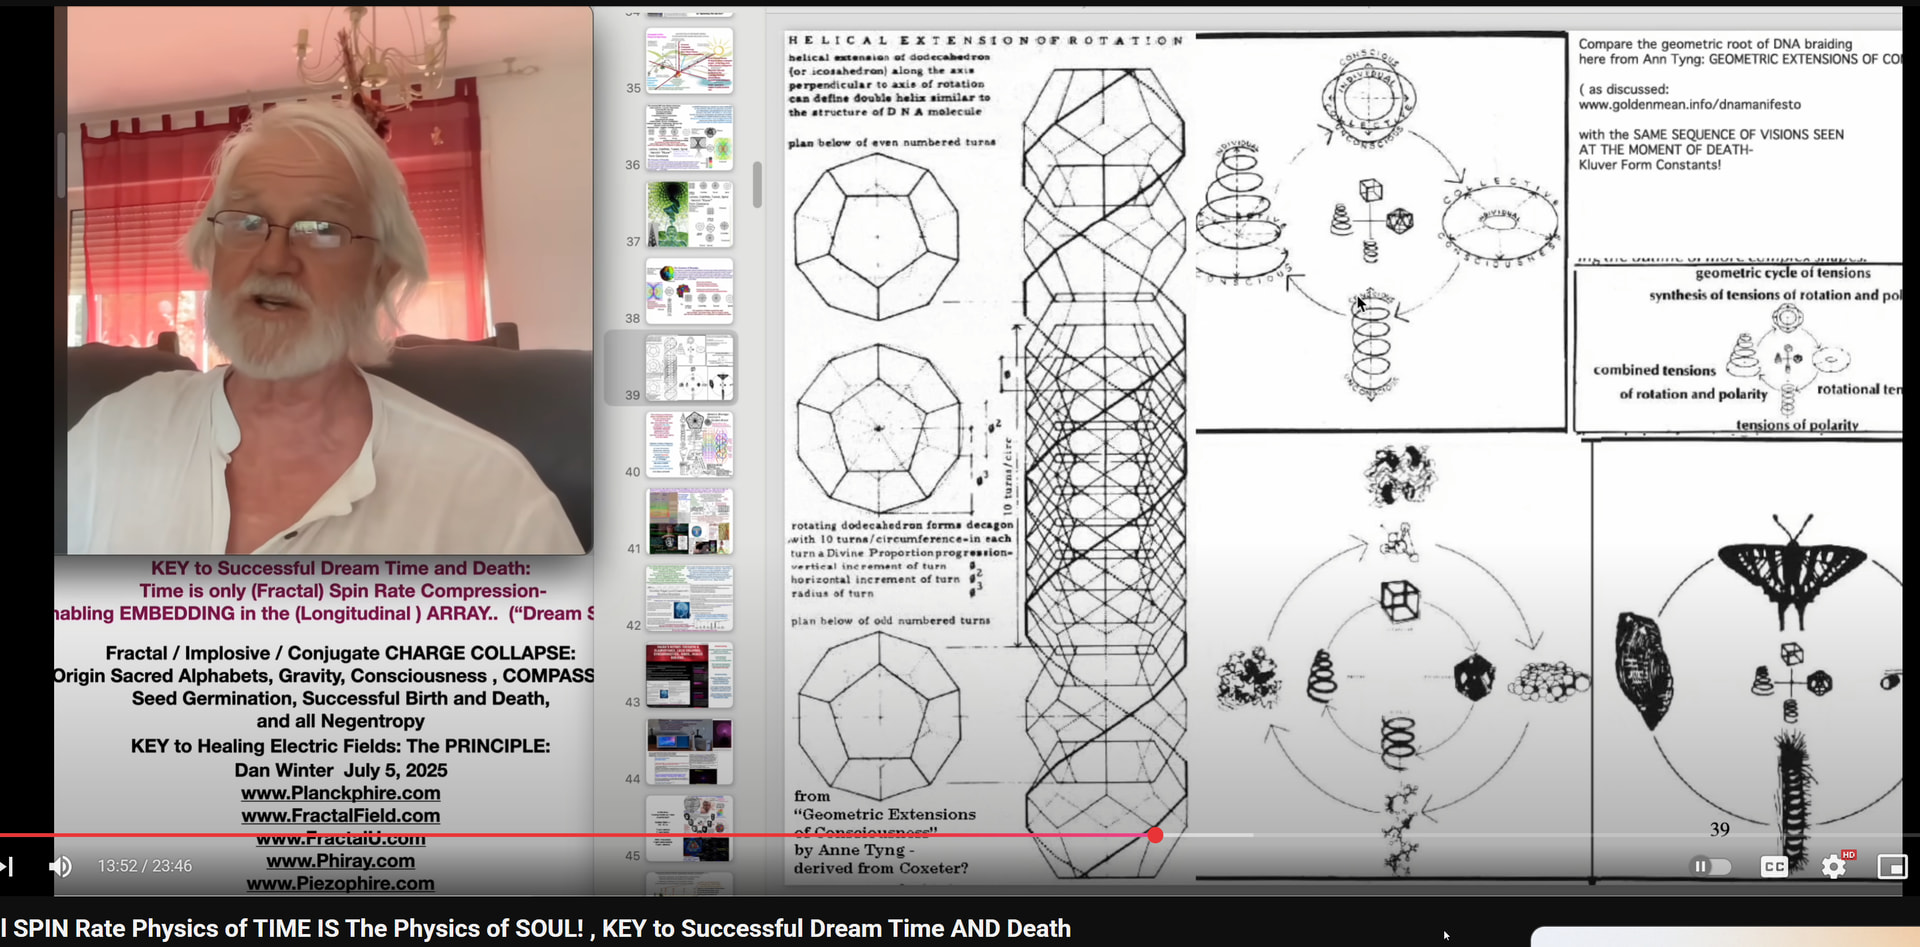Click the slide panel scrollbar handle
The width and height of the screenshot is (1920, 947).
click(x=757, y=185)
